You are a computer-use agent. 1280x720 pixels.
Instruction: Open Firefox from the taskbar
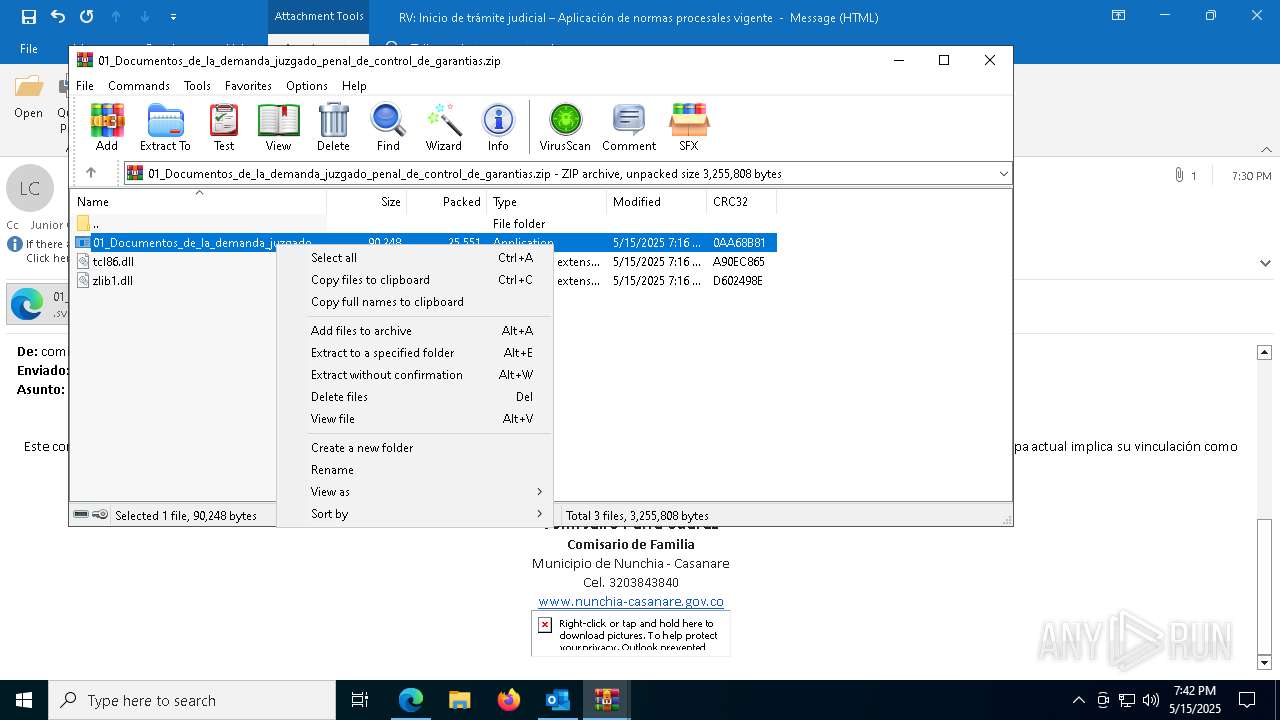(509, 700)
